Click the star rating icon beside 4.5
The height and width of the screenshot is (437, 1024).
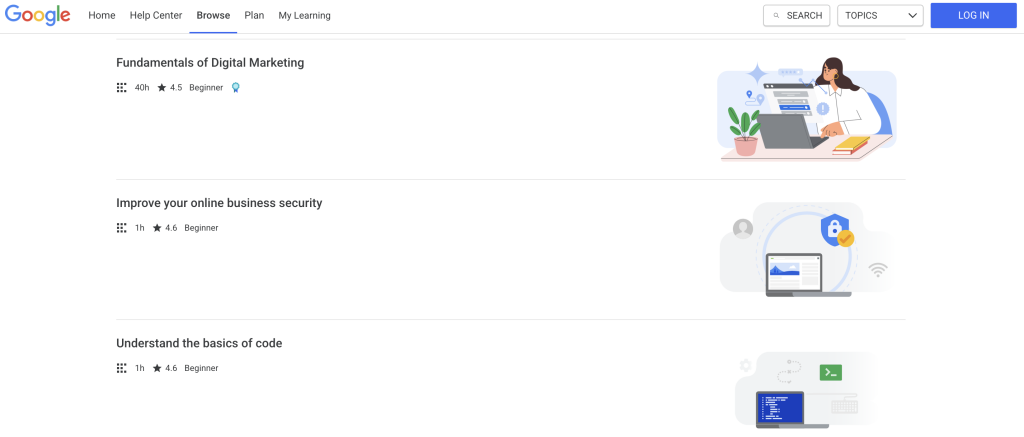point(161,88)
